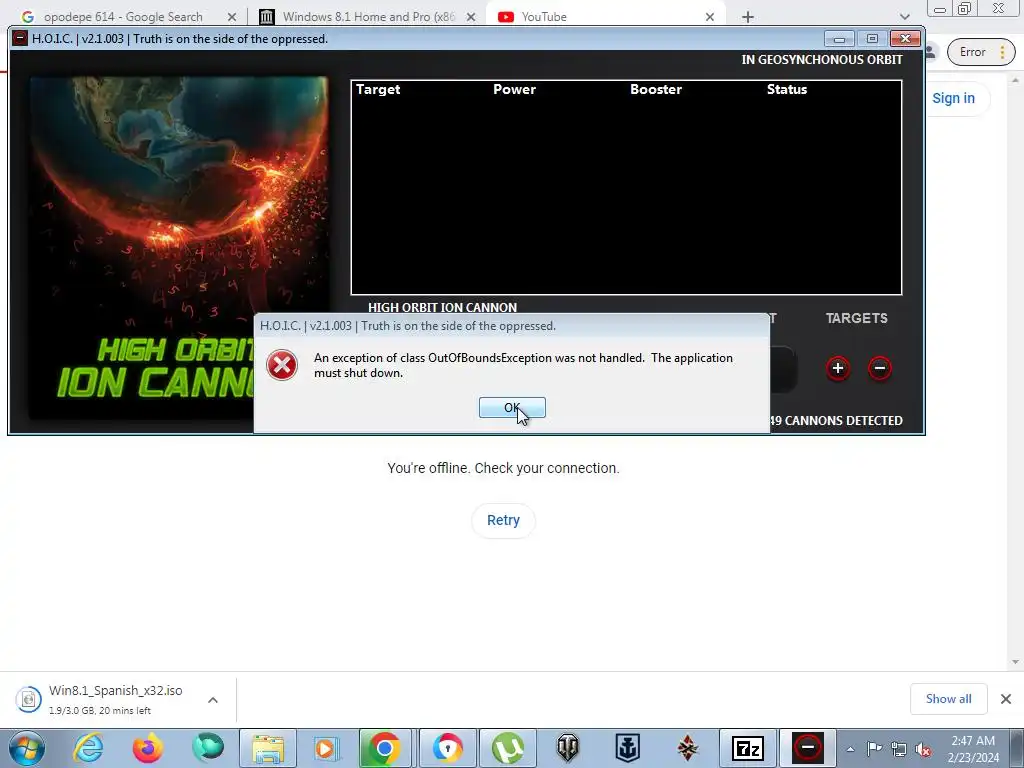Switch to Windows 8.1 Home and Pro tab

click(366, 17)
